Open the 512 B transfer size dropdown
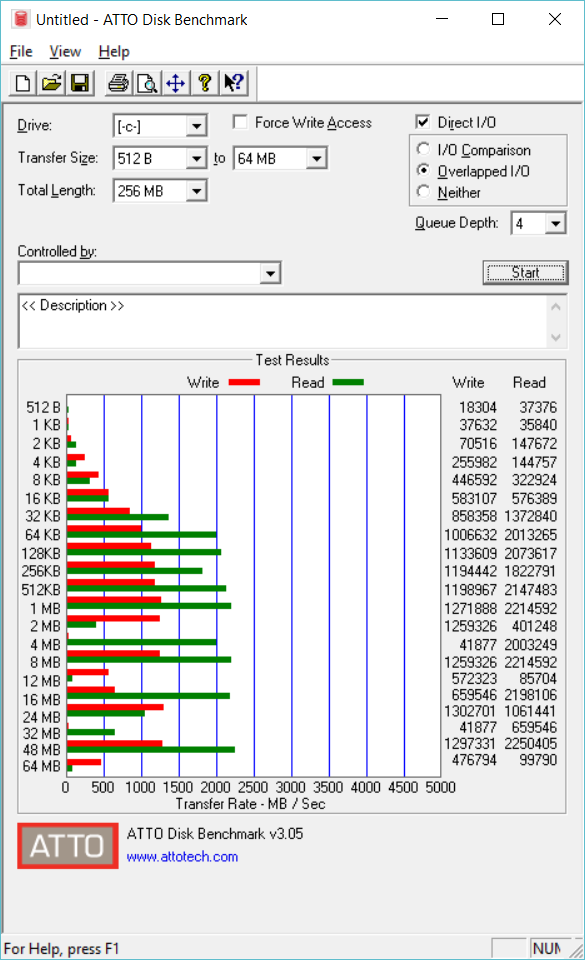Screen dimensions: 585x960 coord(196,159)
